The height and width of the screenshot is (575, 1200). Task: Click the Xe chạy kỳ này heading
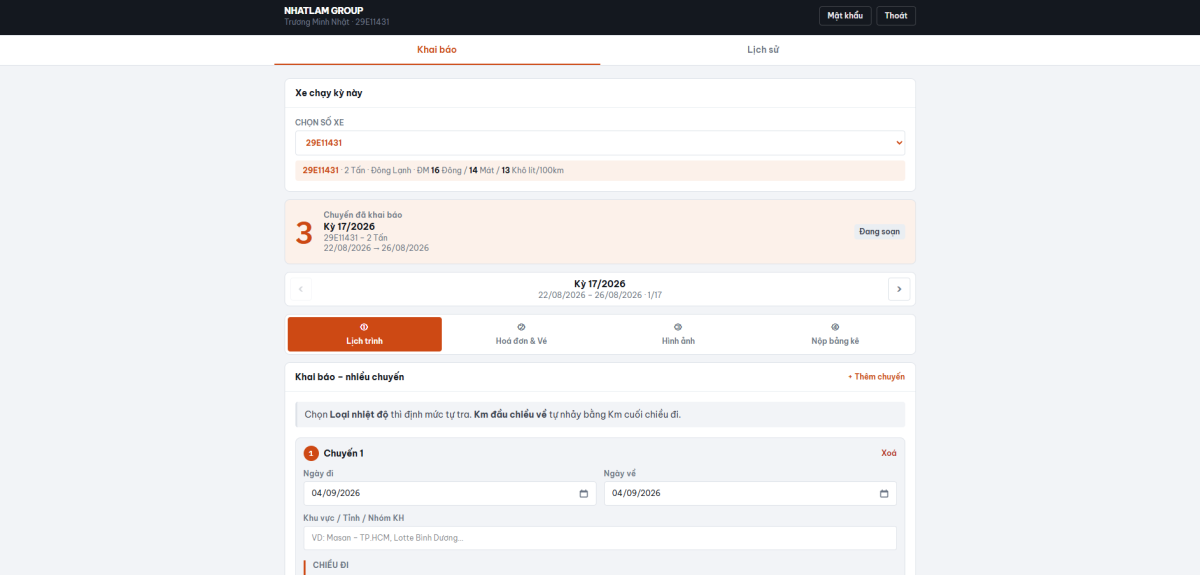click(x=329, y=93)
